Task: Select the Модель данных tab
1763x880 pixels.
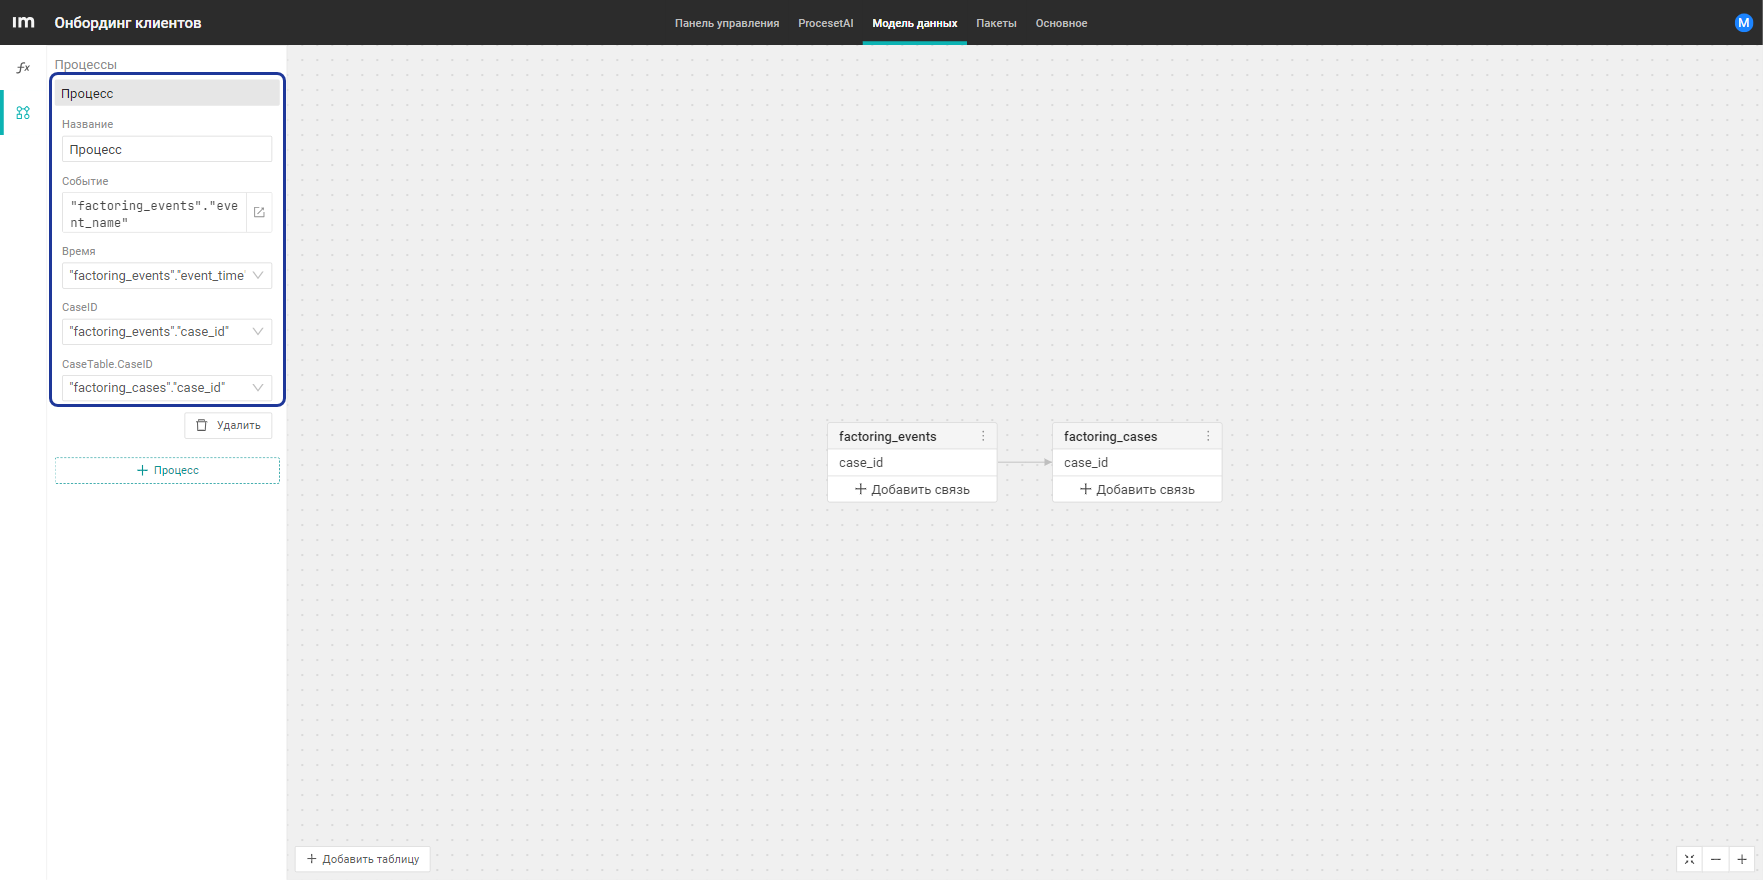Action: 915,23
